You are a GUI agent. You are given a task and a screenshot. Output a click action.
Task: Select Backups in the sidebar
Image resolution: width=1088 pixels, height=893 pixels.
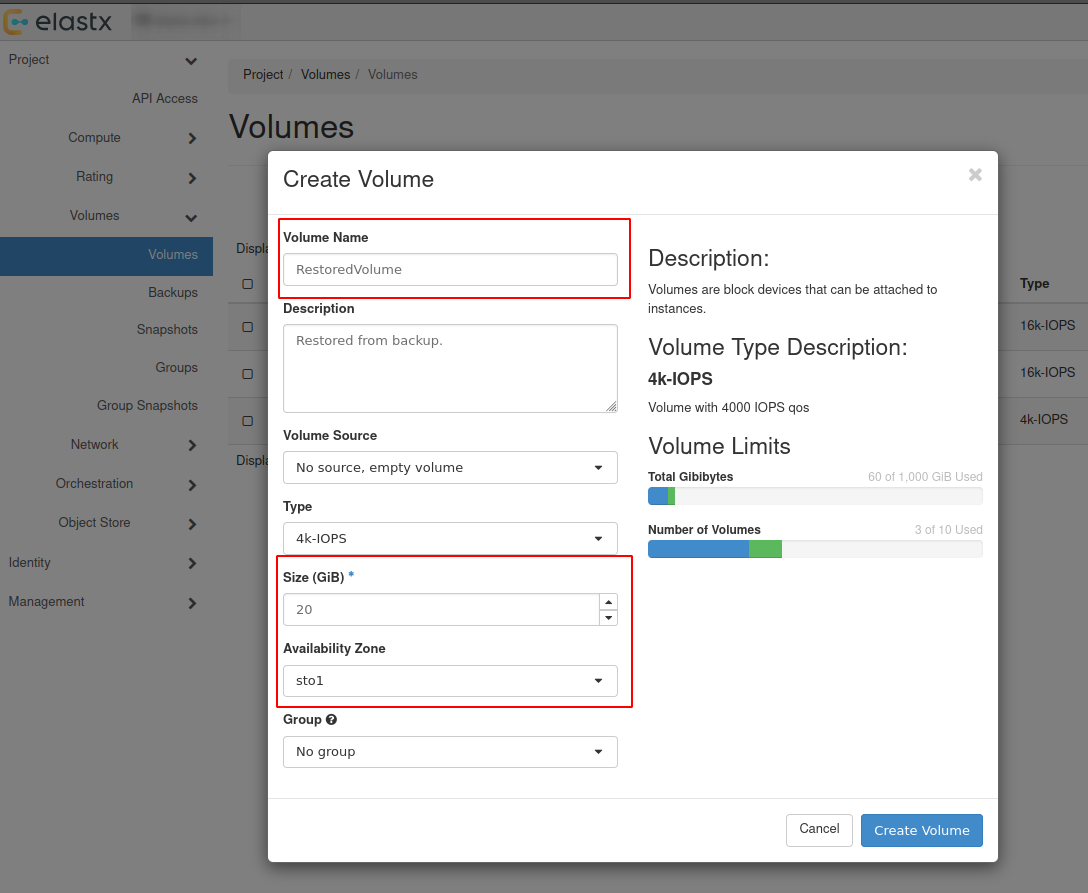(173, 292)
